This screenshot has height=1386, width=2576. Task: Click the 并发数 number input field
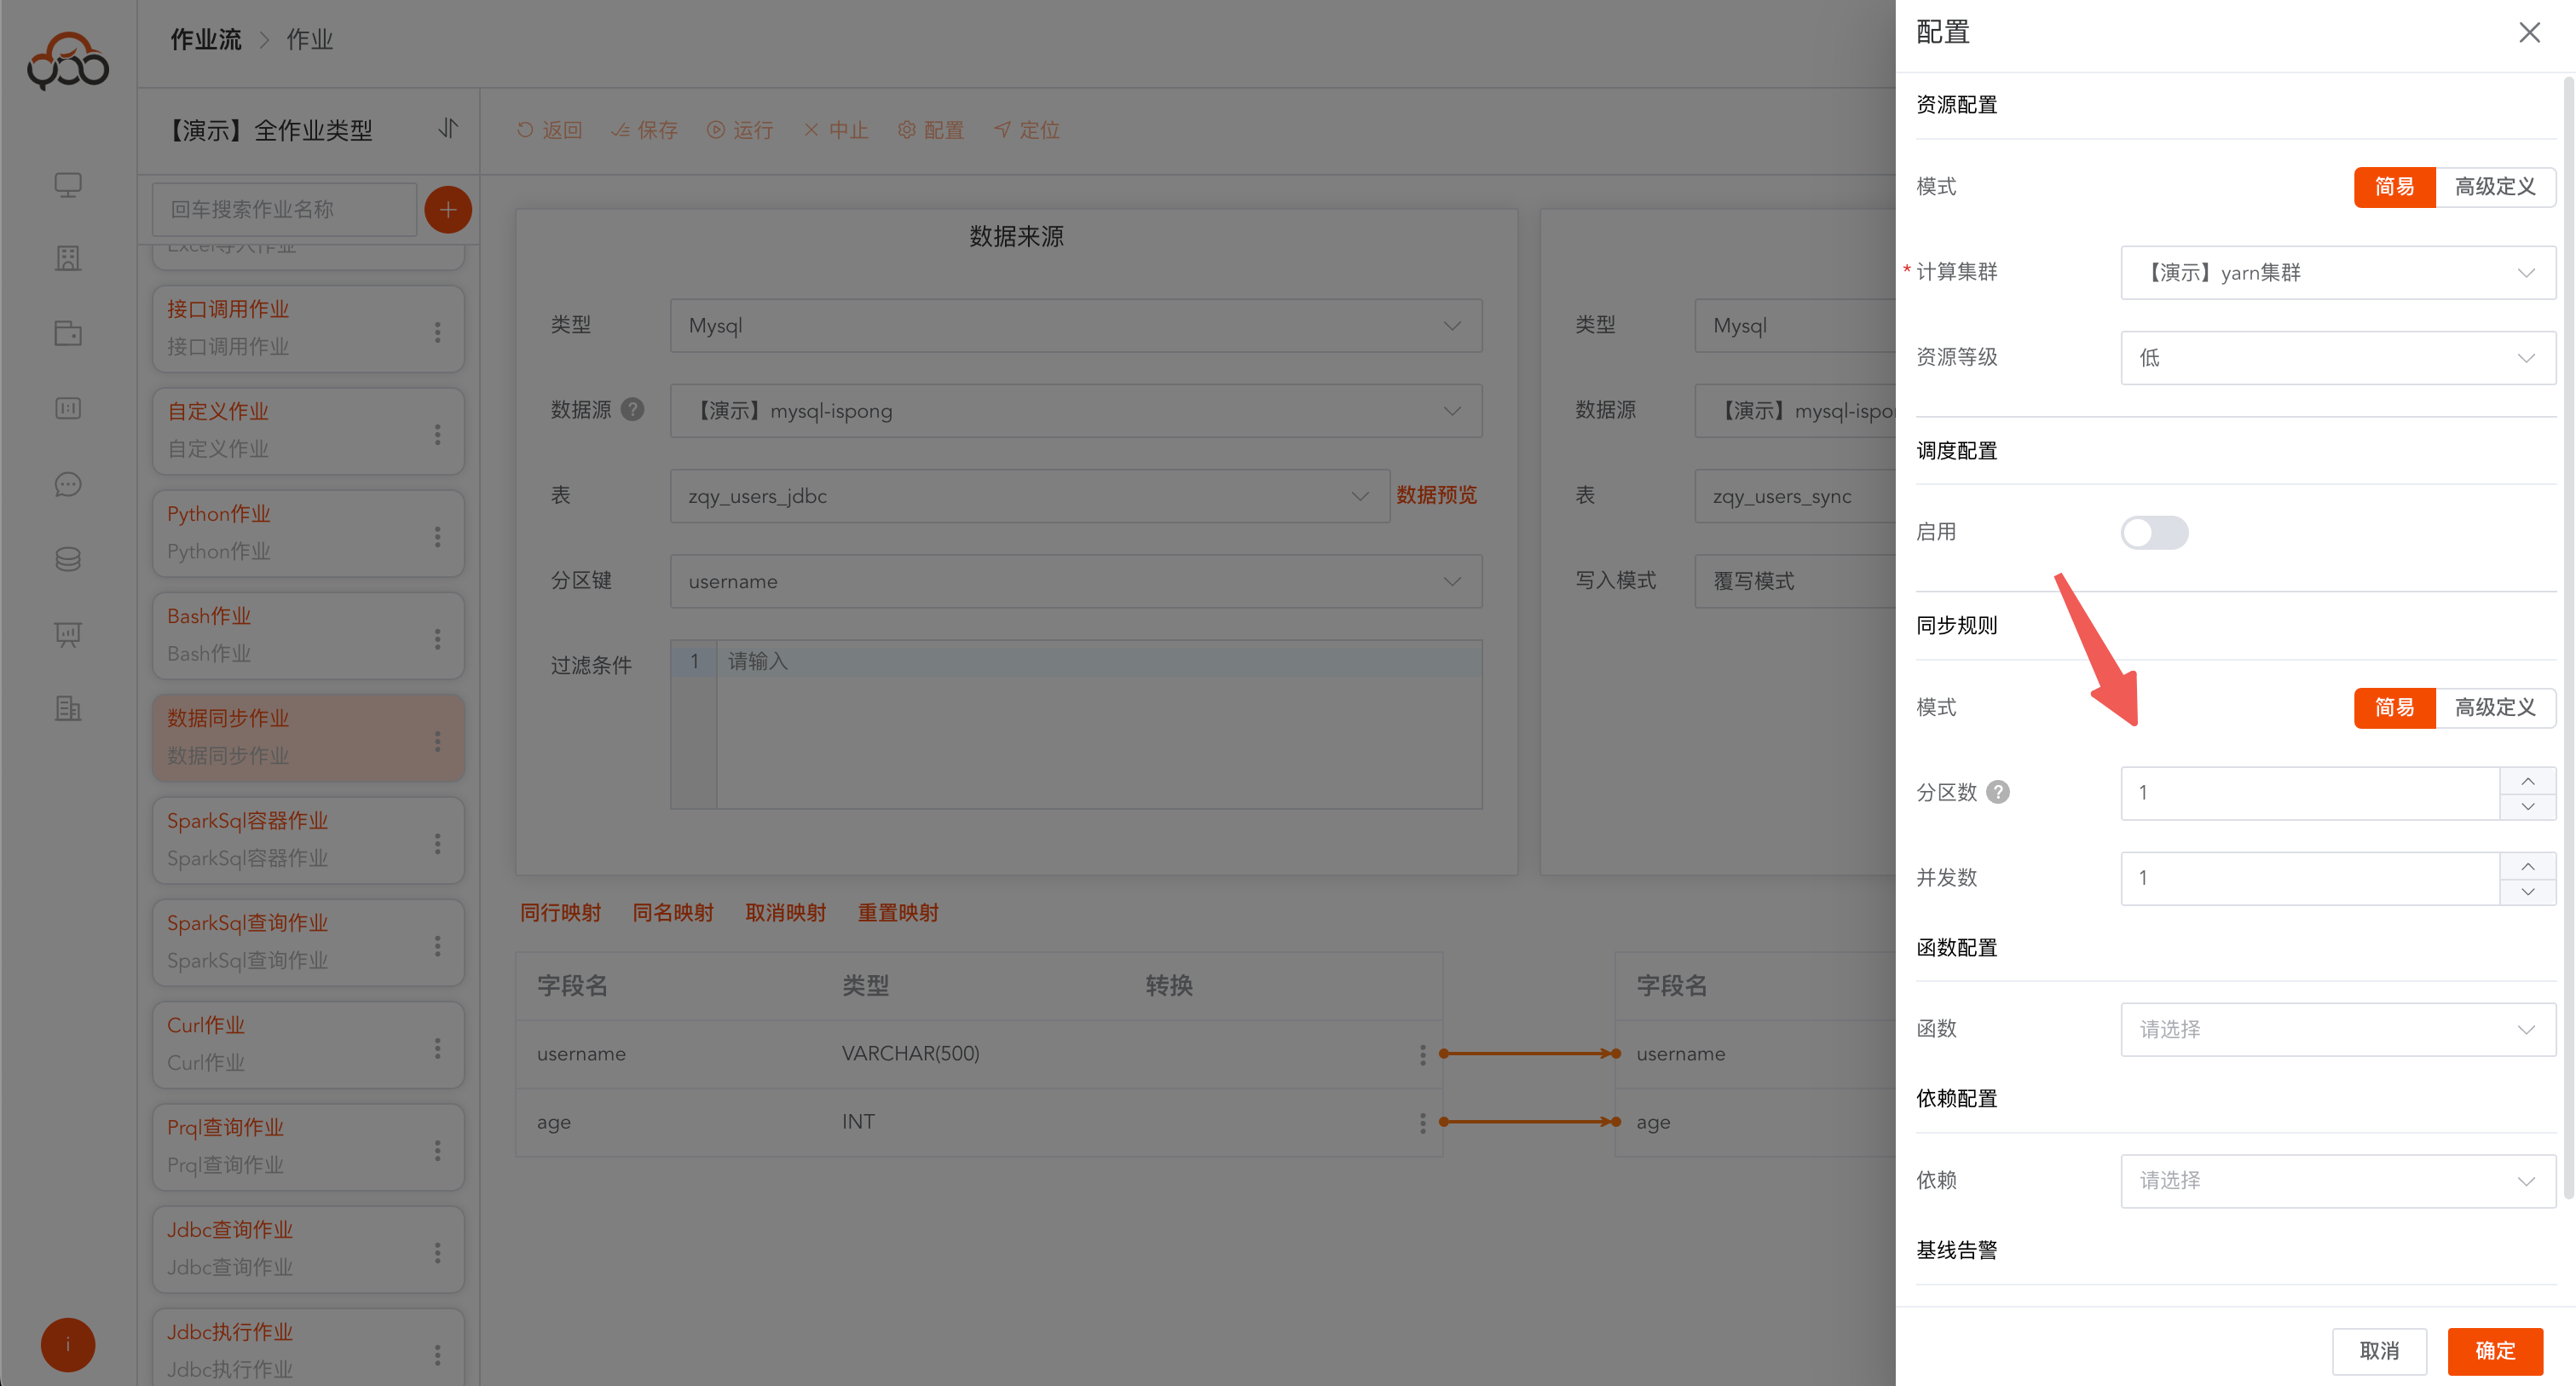(2310, 877)
